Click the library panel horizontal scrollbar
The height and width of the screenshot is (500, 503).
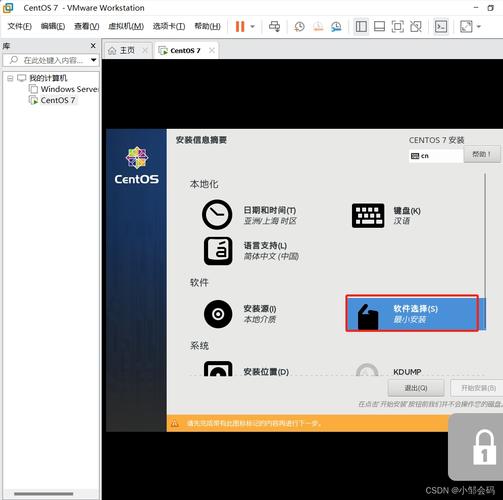coord(44,494)
